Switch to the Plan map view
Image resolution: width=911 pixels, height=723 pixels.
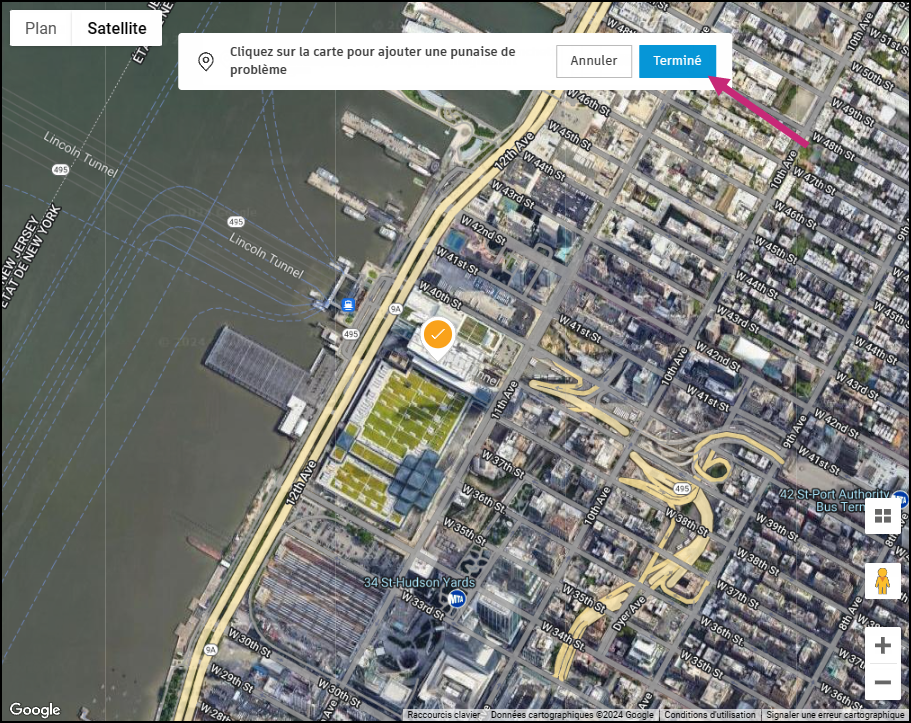click(x=41, y=28)
